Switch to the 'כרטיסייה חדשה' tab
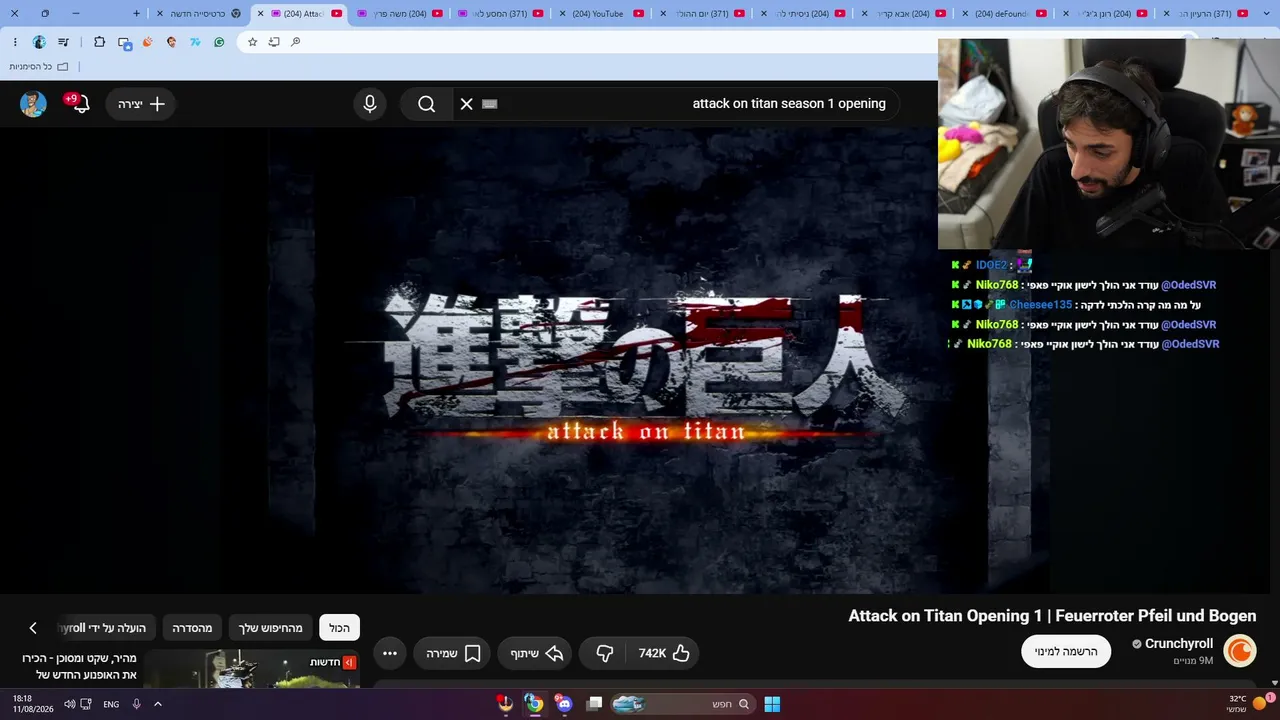Image resolution: width=1280 pixels, height=720 pixels. tap(198, 13)
